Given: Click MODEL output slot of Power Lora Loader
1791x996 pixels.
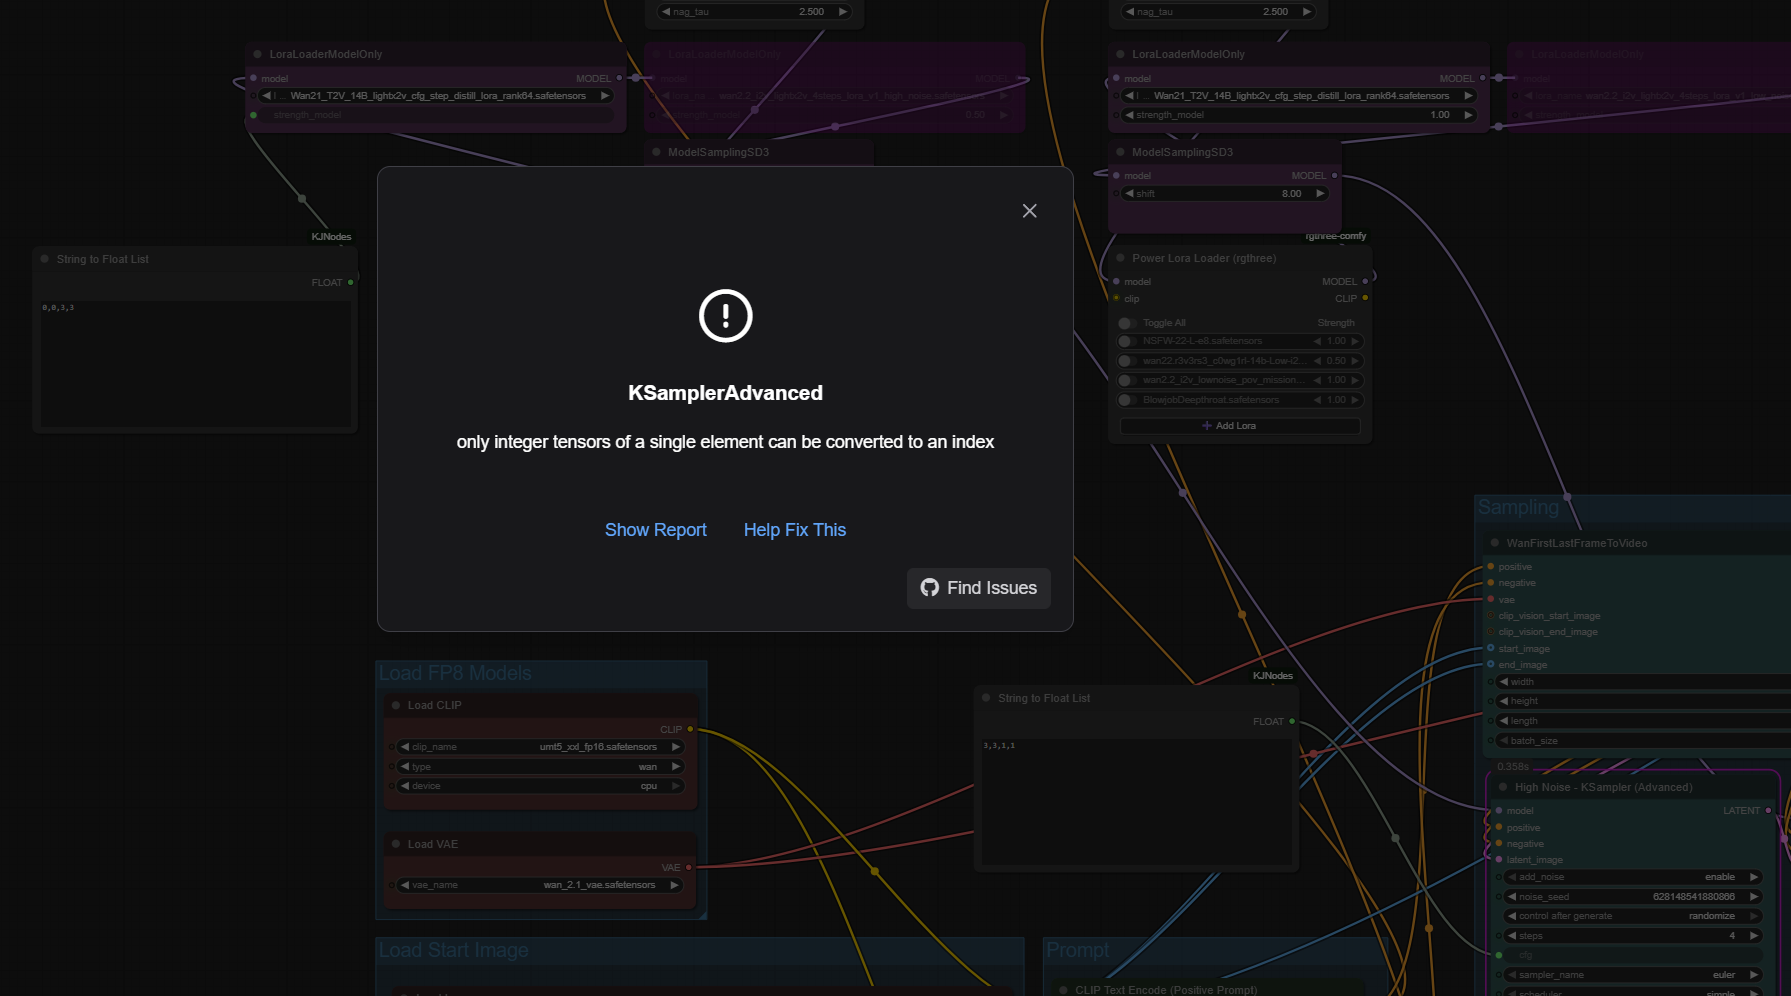Looking at the screenshot, I should coord(1365,281).
